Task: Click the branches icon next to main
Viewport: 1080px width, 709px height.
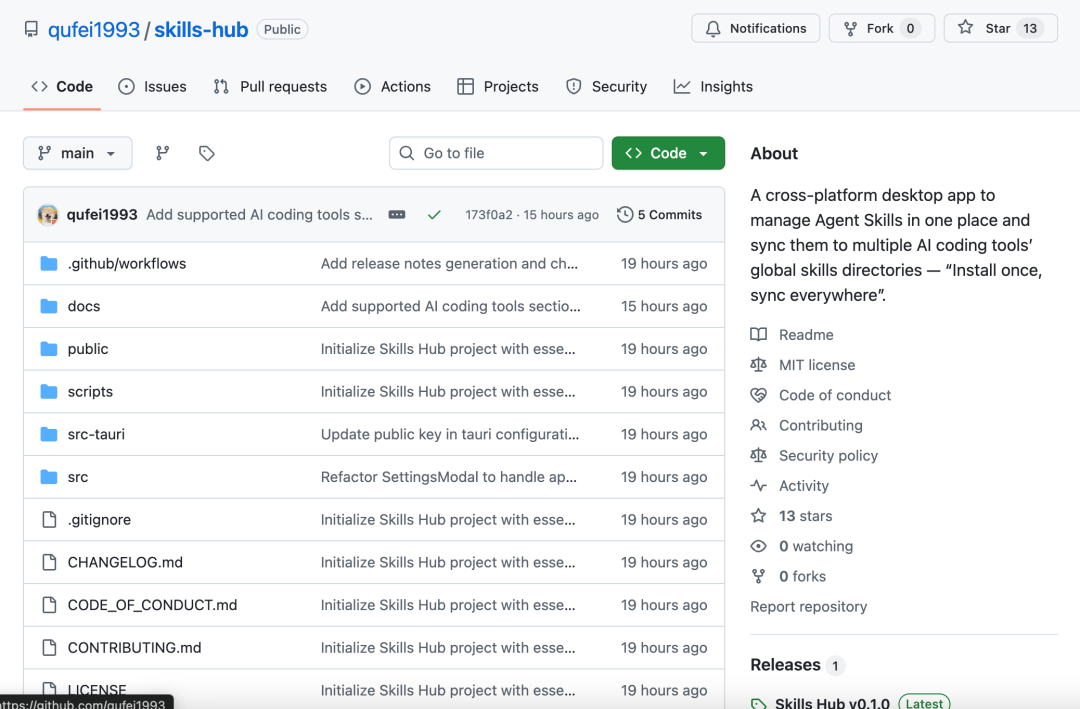Action: pyautogui.click(x=162, y=153)
